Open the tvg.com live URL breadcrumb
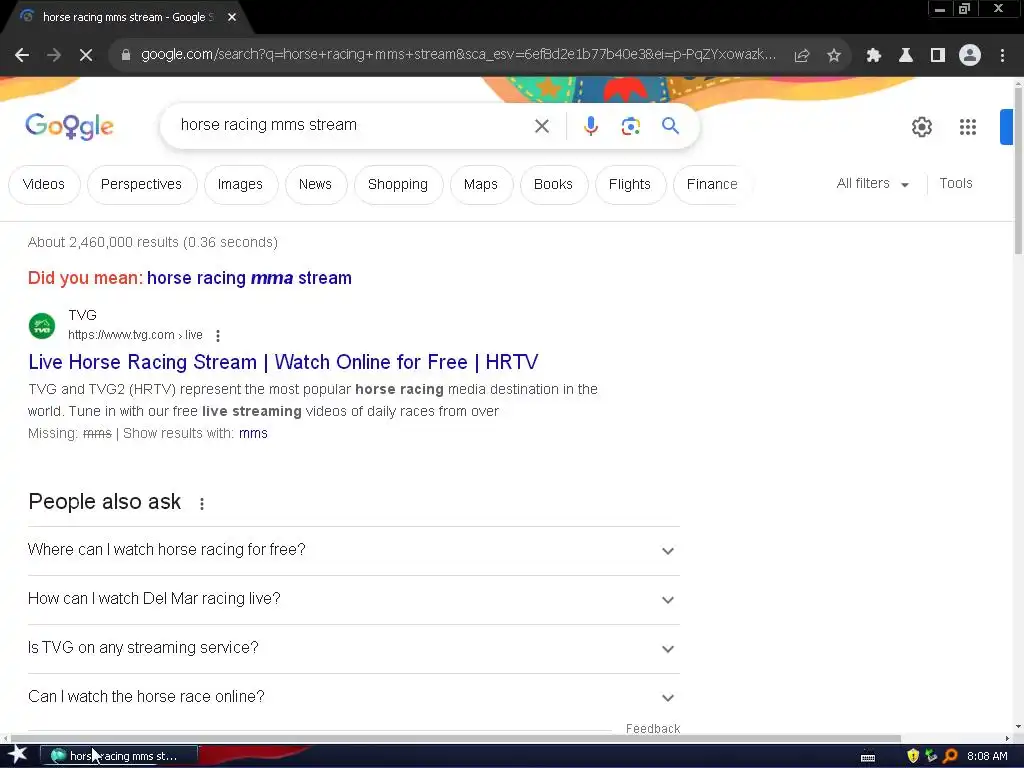 coord(135,335)
